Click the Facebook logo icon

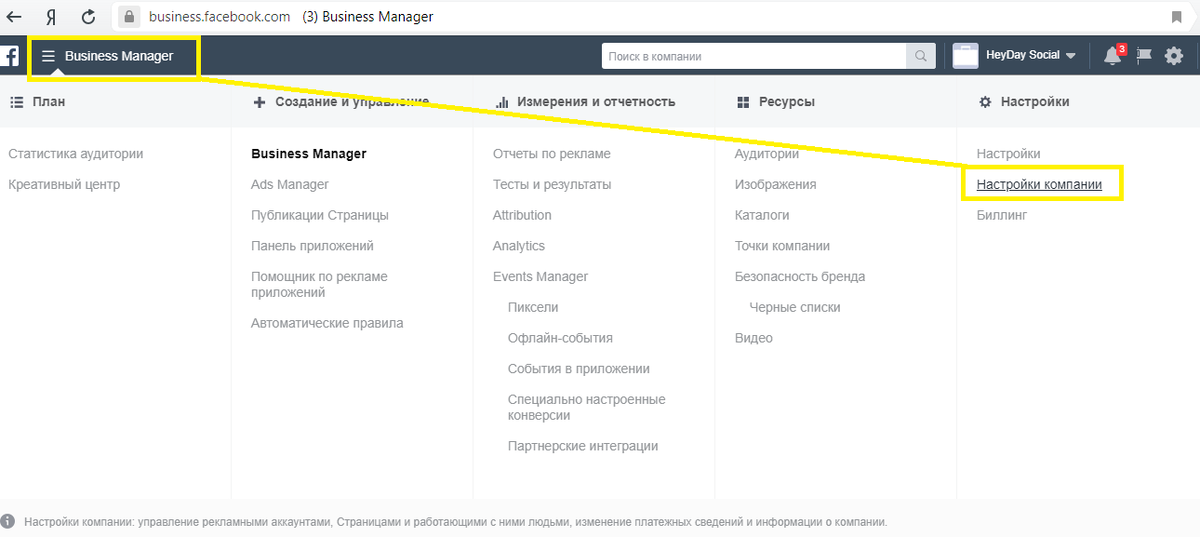[9, 56]
